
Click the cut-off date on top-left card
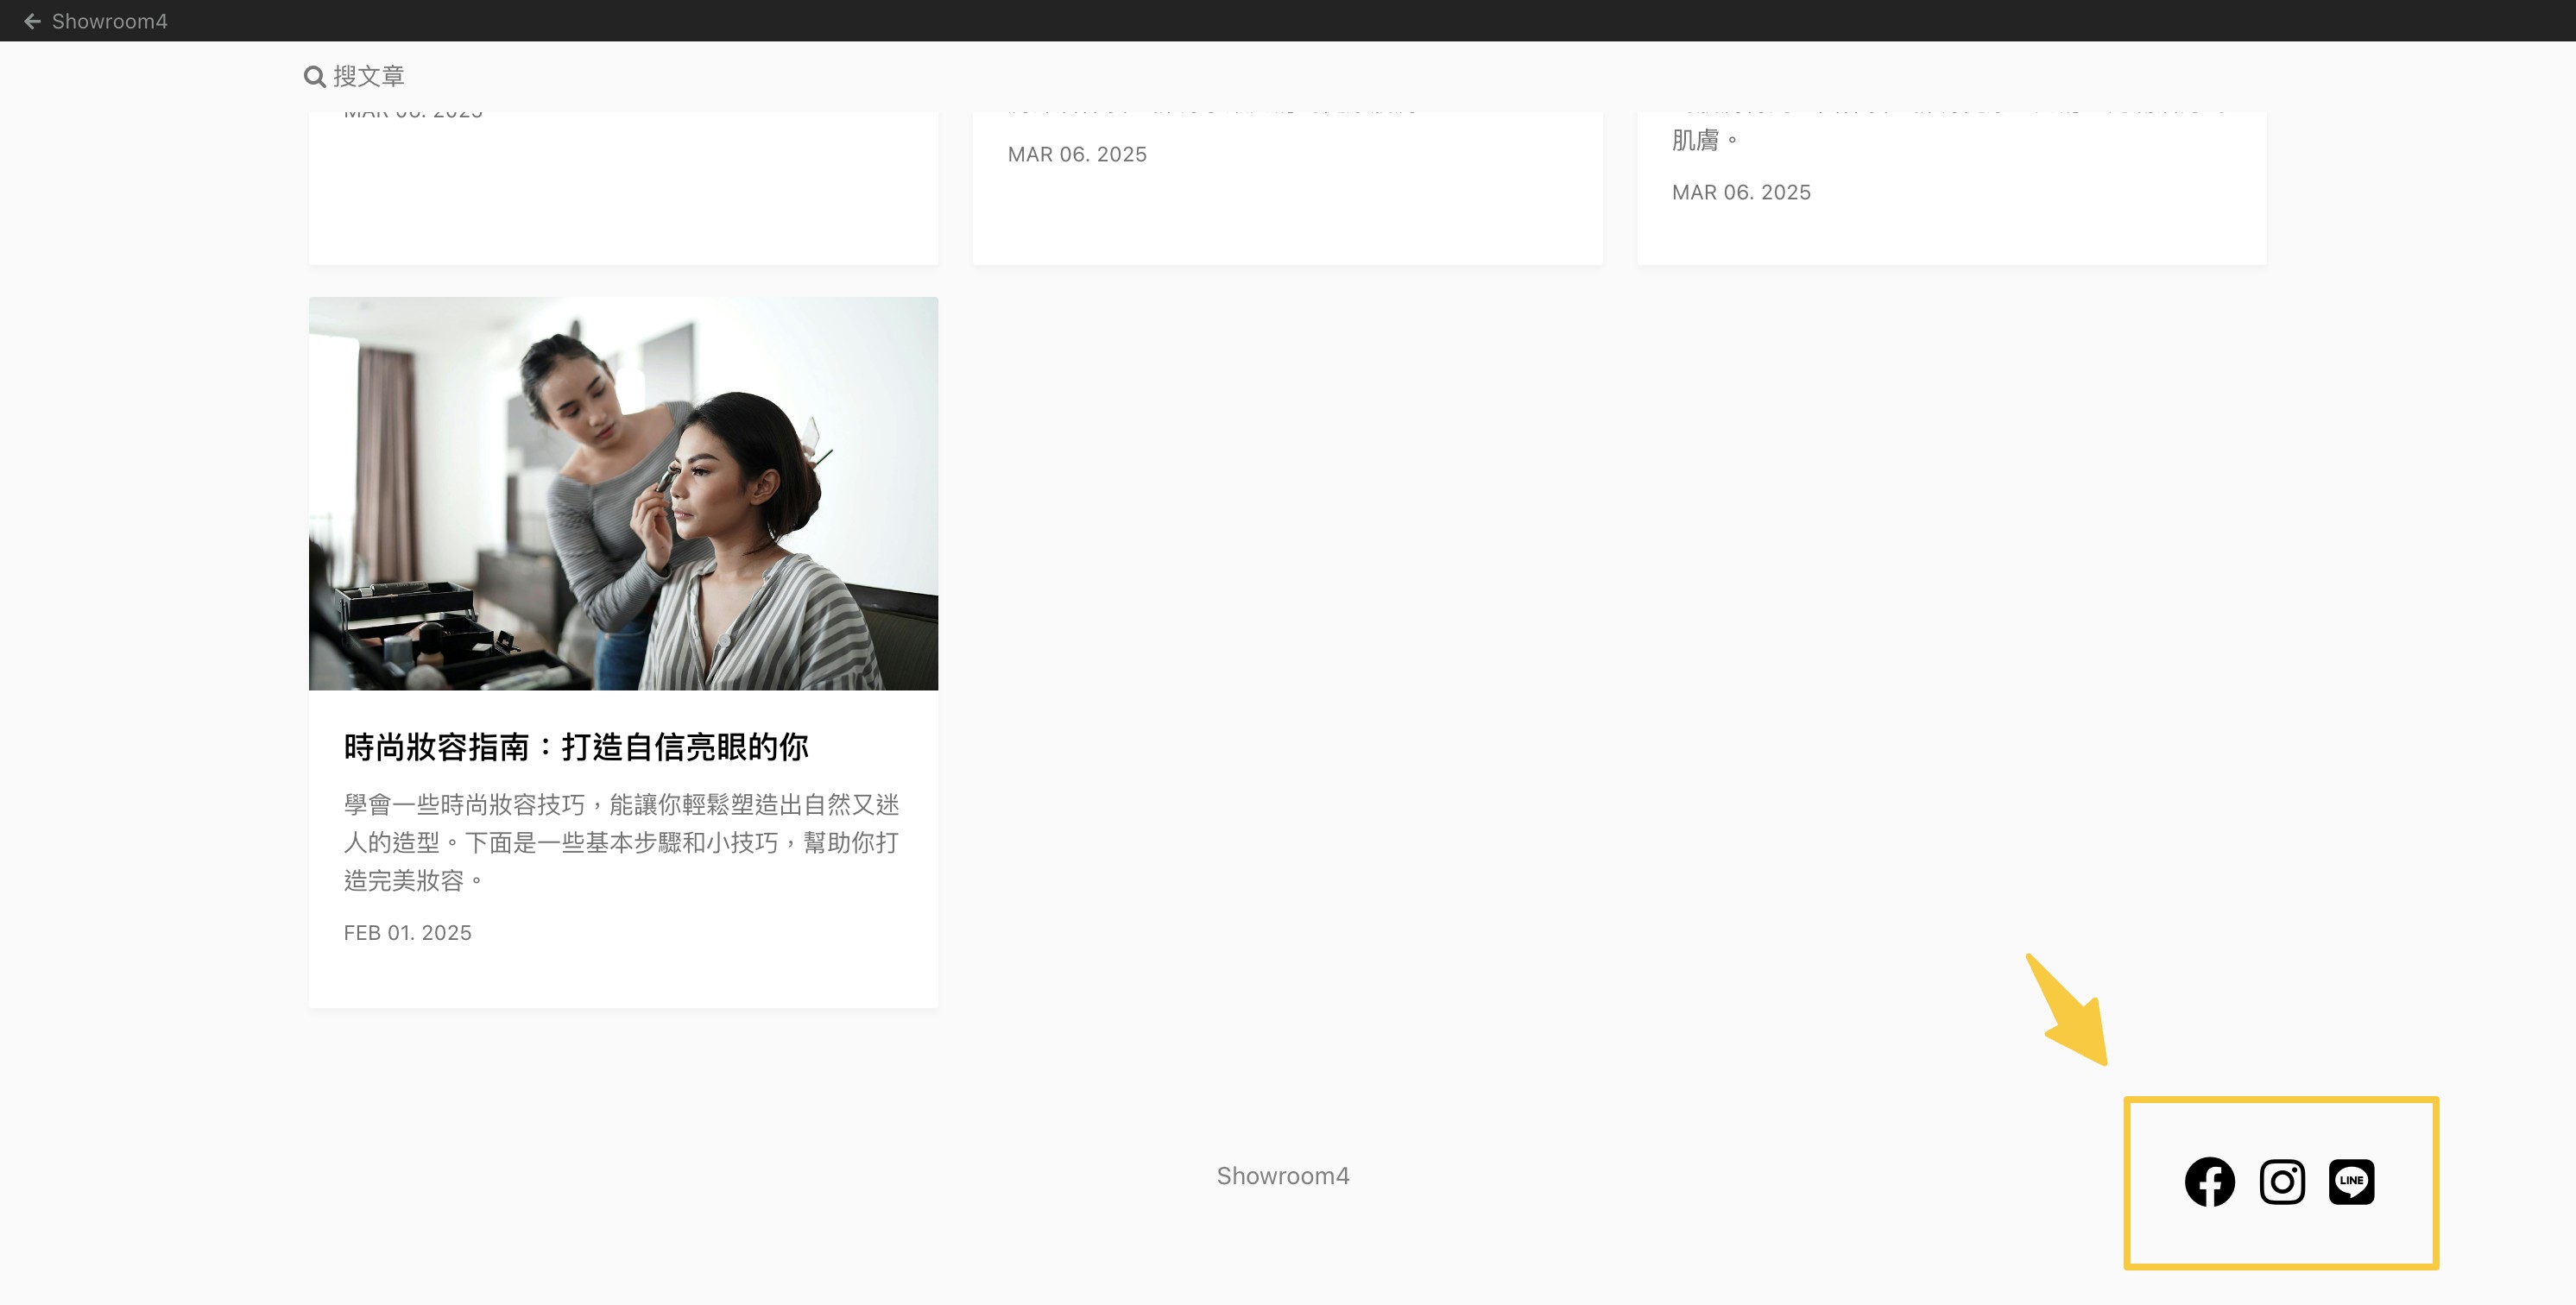(x=413, y=114)
